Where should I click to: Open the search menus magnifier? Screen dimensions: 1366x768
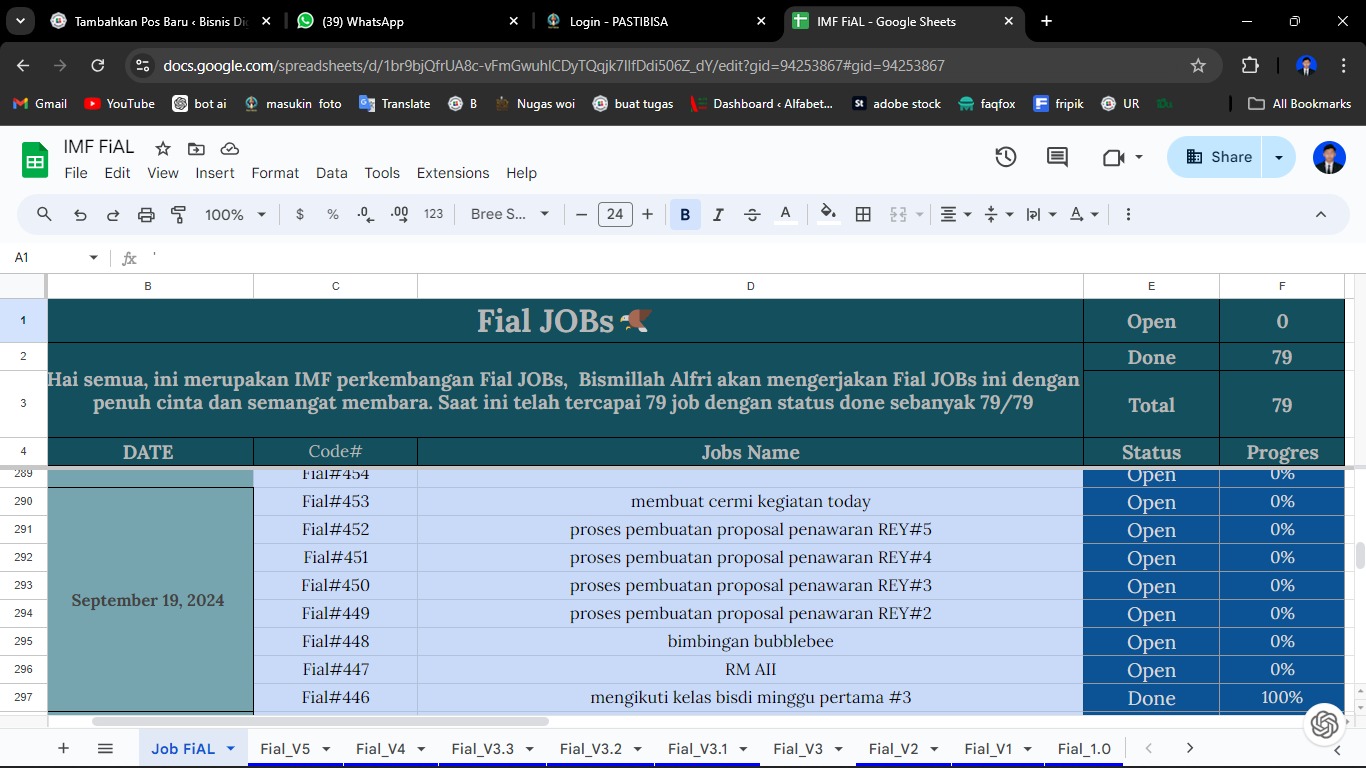(44, 214)
